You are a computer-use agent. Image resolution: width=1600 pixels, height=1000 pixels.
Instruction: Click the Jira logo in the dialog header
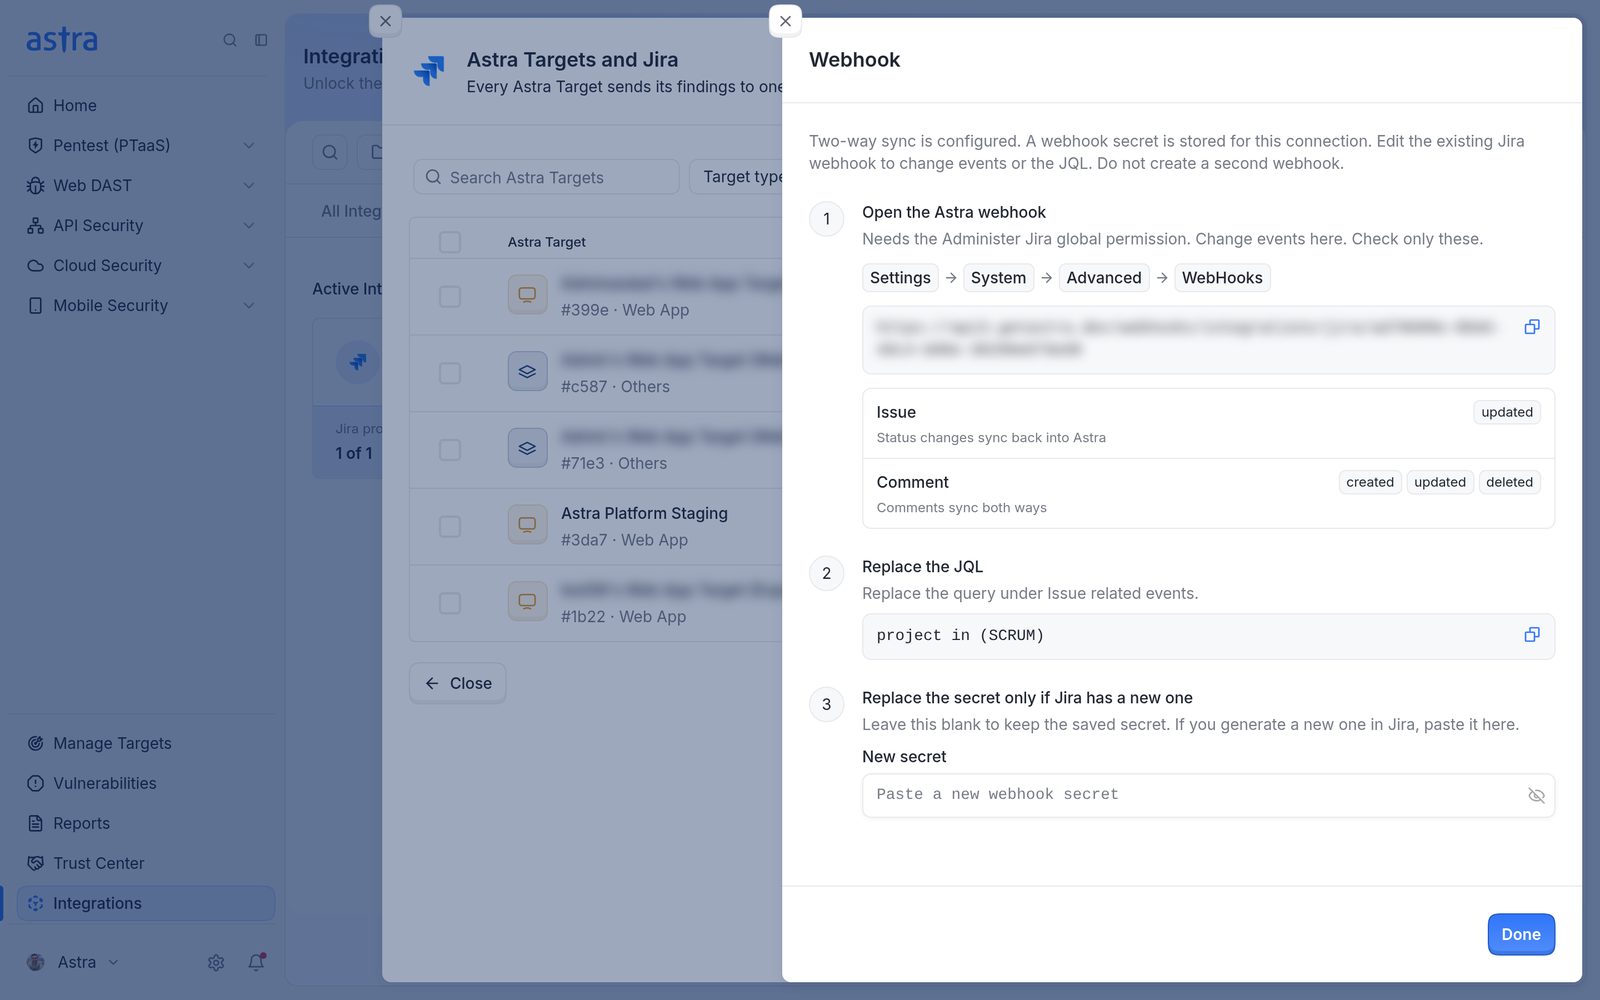pos(429,71)
